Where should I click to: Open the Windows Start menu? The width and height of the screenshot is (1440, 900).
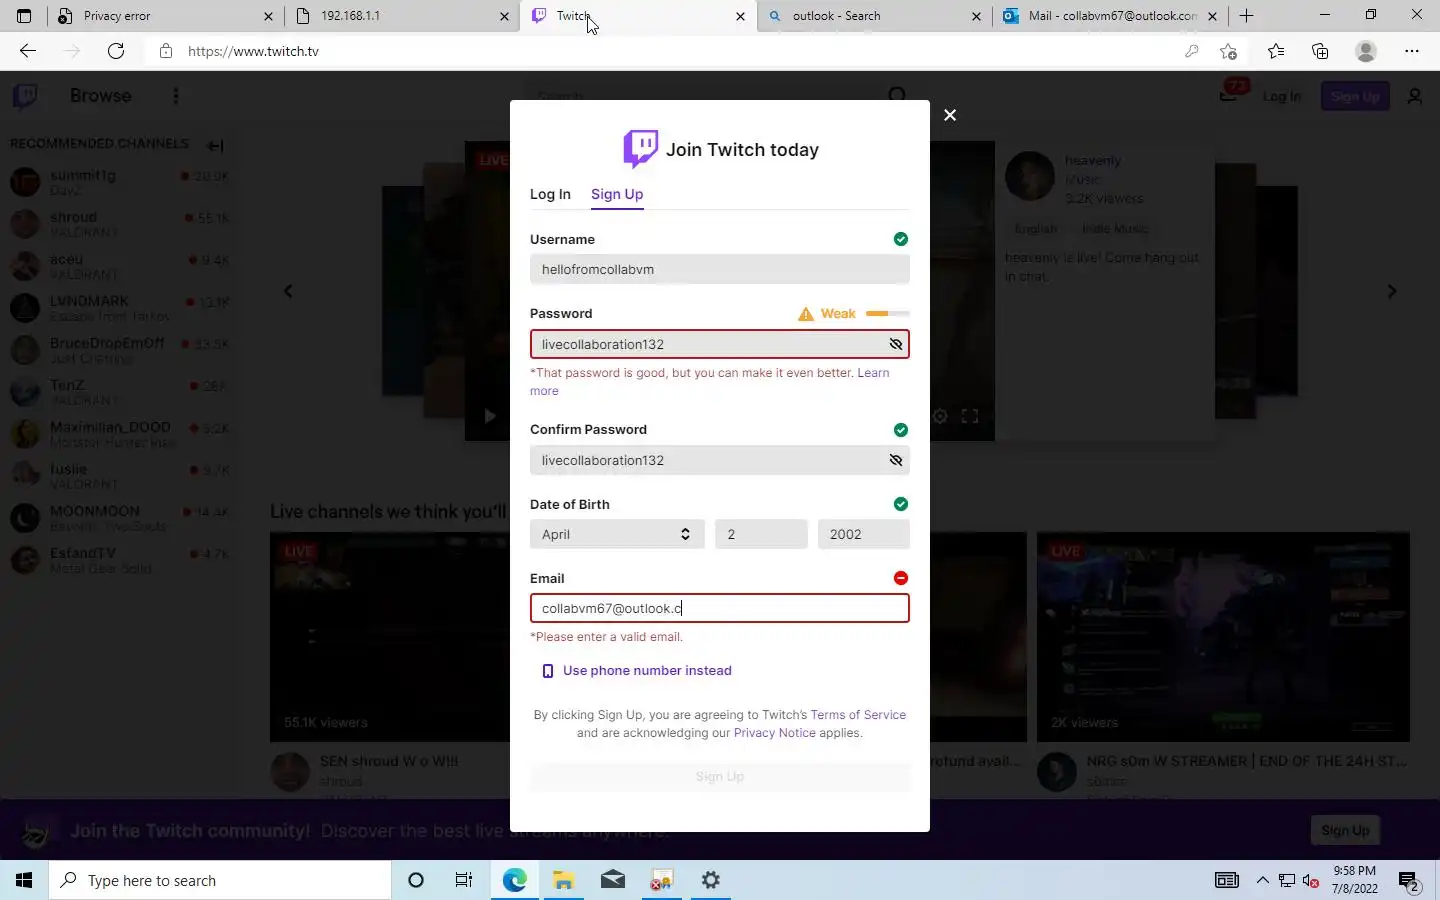point(24,880)
